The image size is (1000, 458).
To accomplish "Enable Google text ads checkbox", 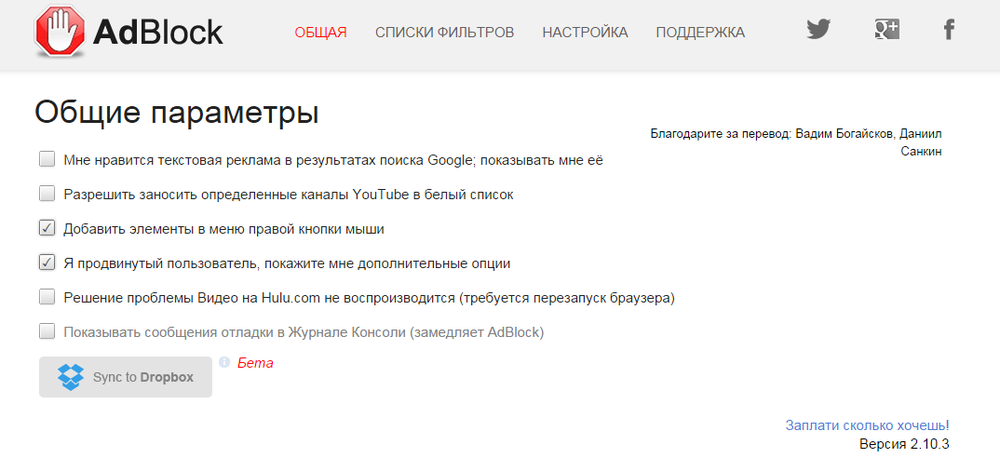I will pos(47,159).
